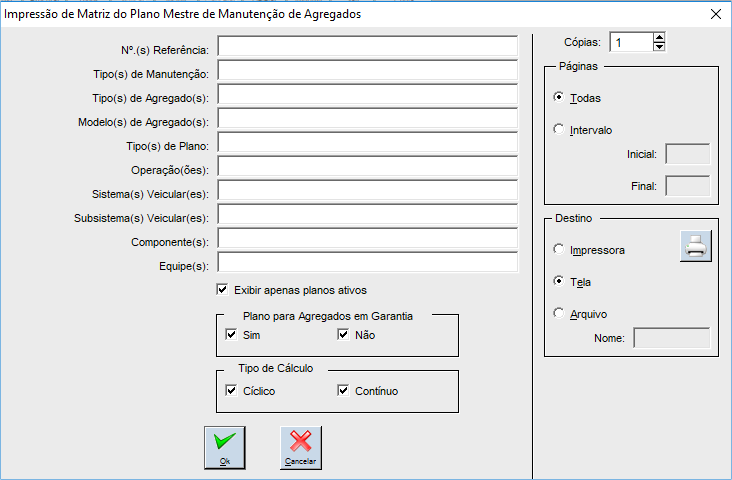Click the printer setup icon
This screenshot has width=732, height=480.
coord(696,246)
